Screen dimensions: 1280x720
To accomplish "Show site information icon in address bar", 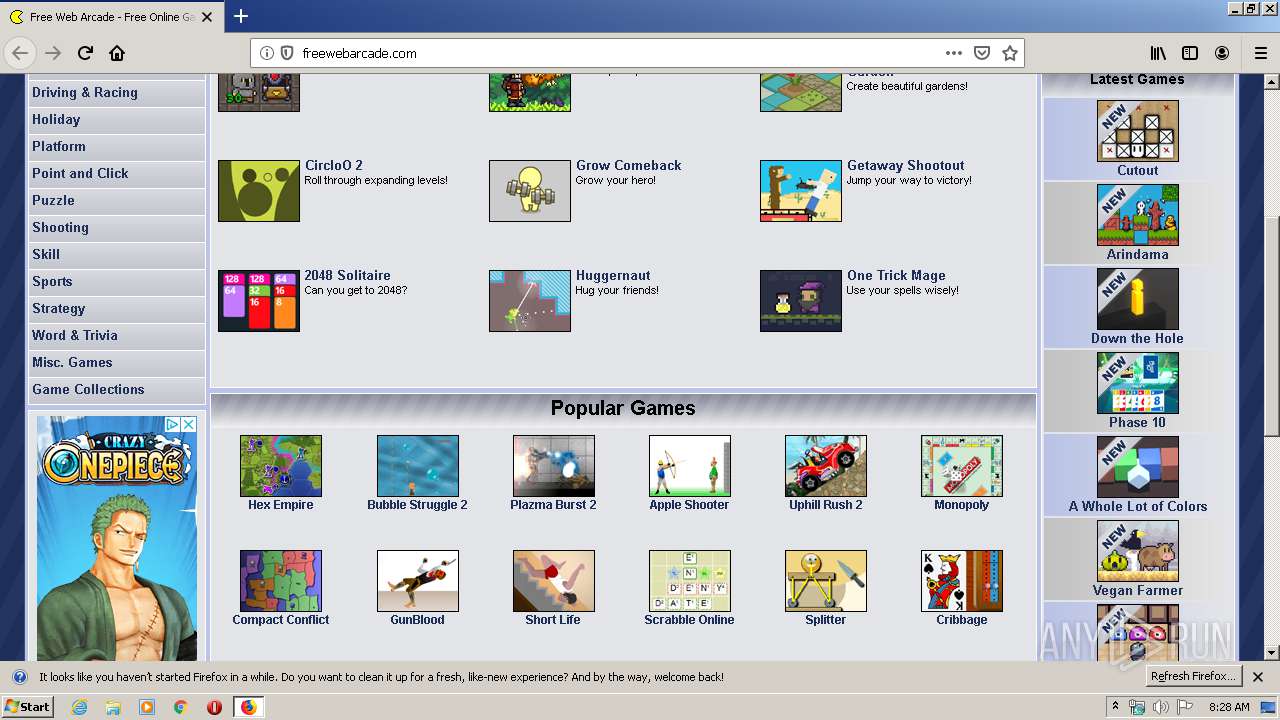I will pyautogui.click(x=267, y=53).
